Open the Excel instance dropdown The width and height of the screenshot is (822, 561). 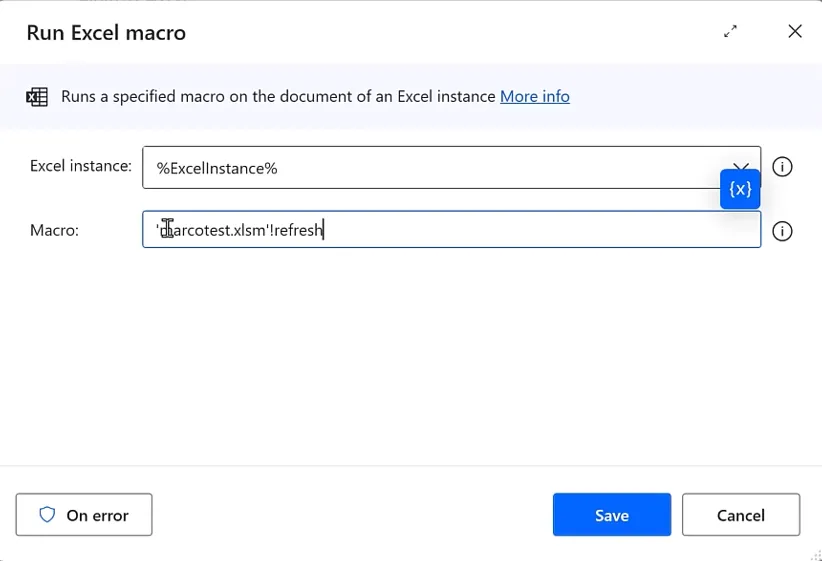[740, 166]
